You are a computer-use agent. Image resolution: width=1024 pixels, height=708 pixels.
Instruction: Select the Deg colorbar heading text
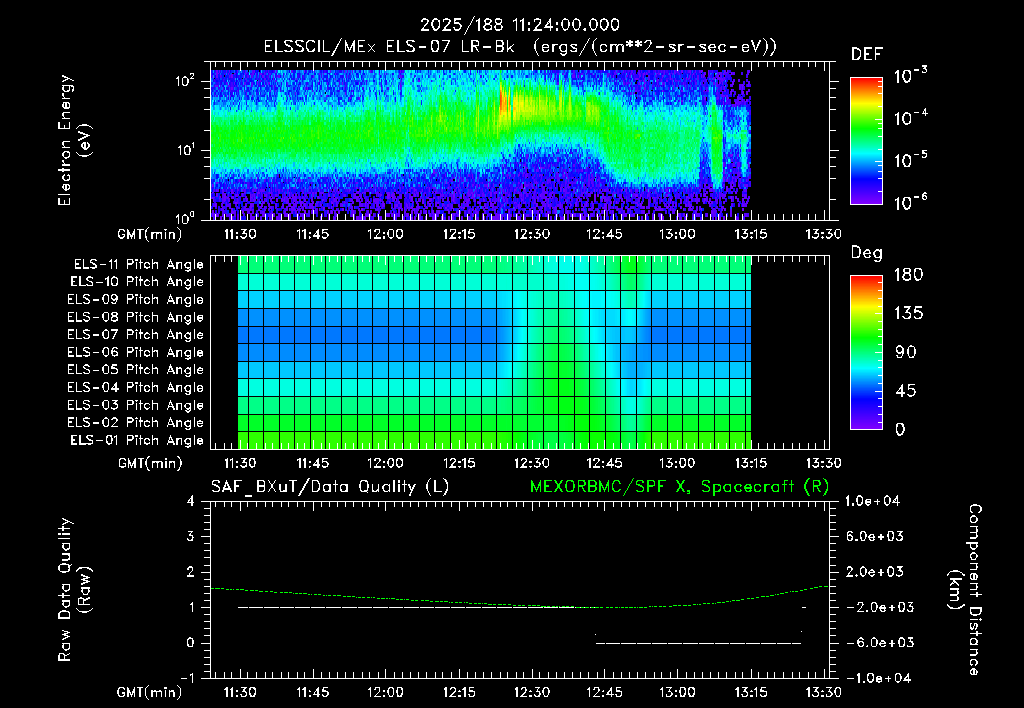pos(867,253)
